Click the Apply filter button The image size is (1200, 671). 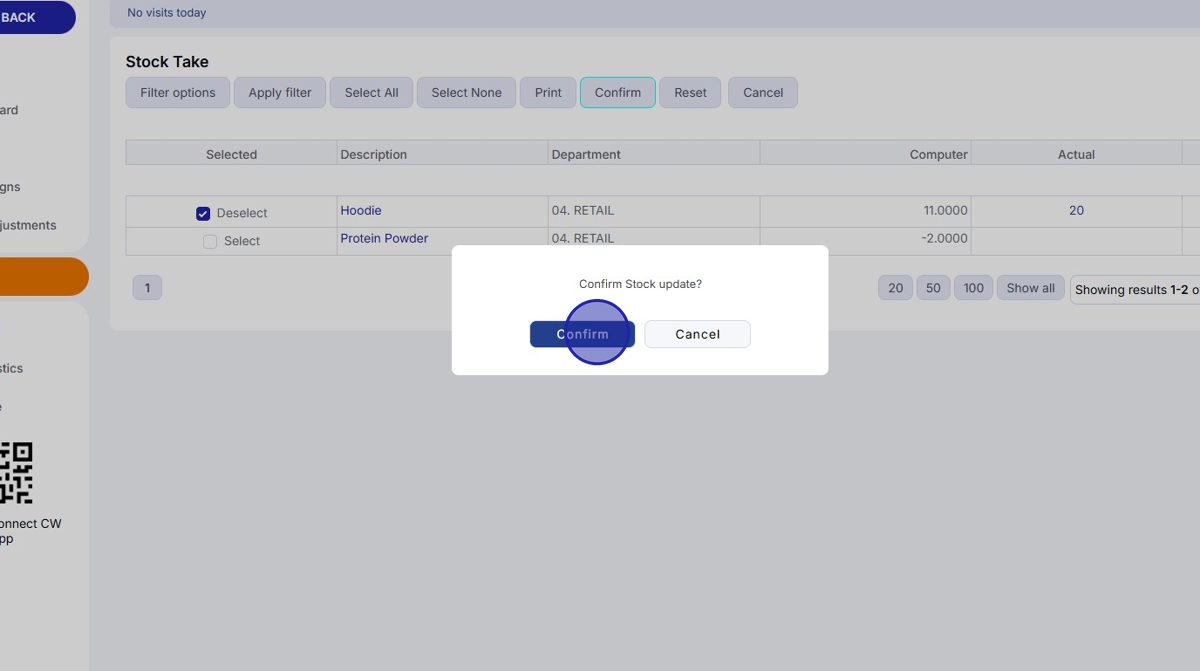[x=280, y=92]
